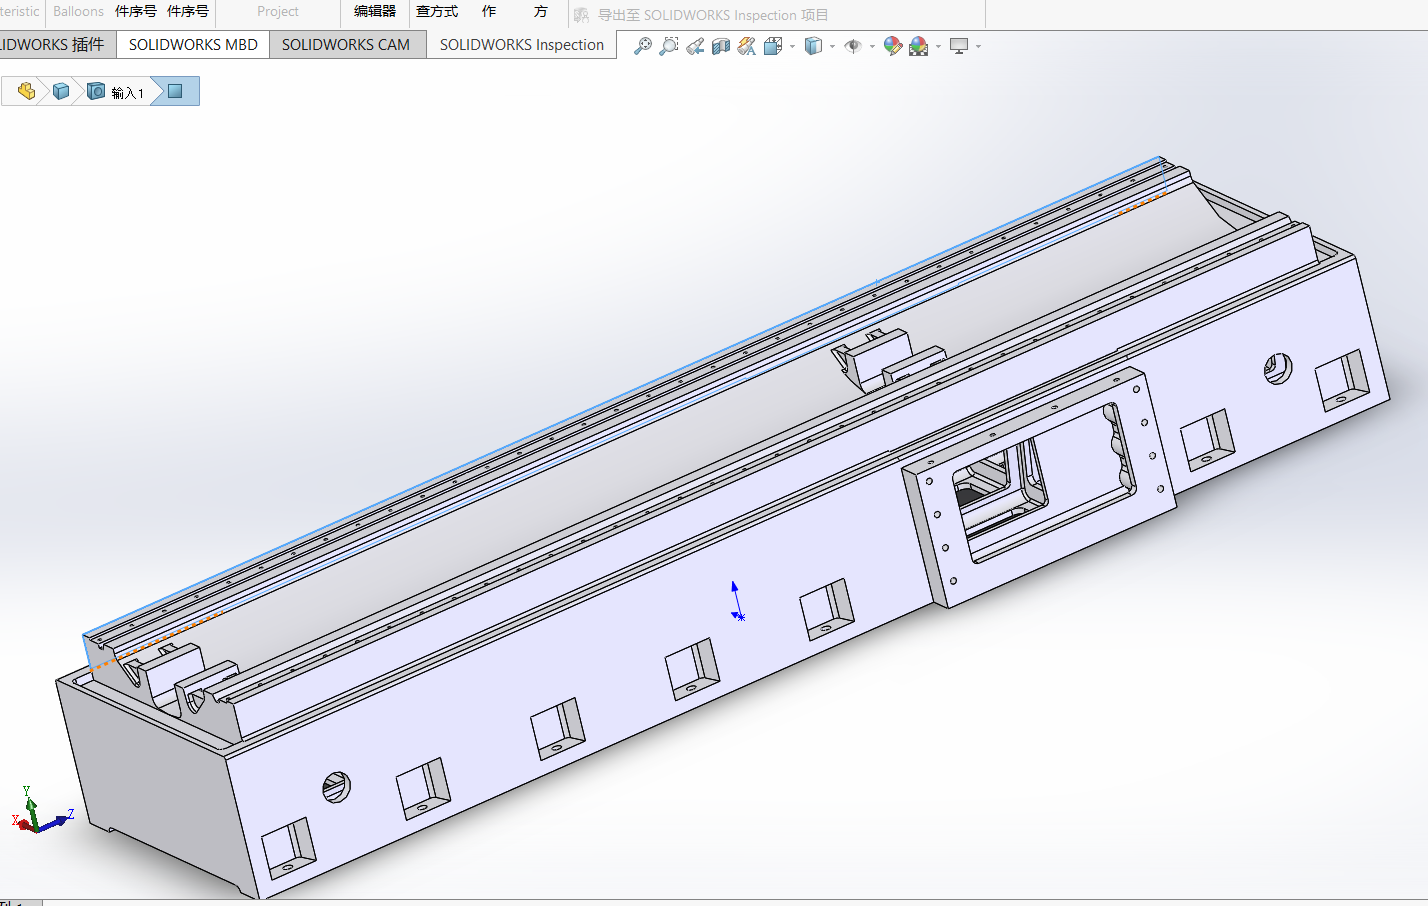Toggle Hide/Show Items eye icon
This screenshot has height=906, width=1428.
(x=853, y=46)
